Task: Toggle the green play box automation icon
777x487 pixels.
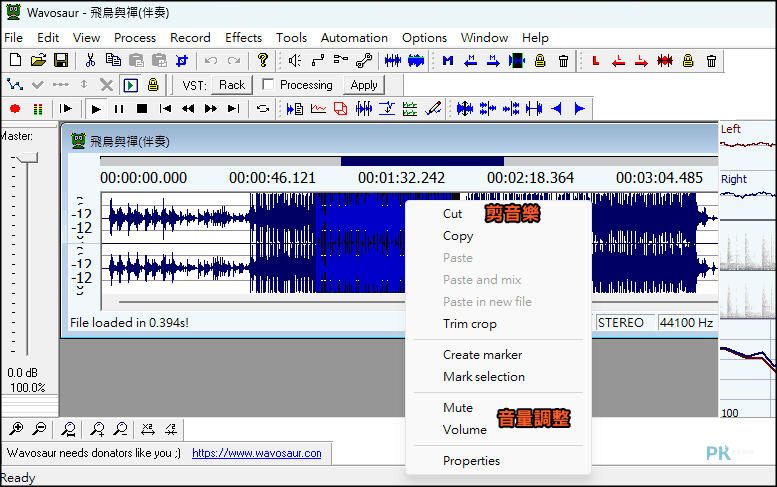Action: click(131, 85)
